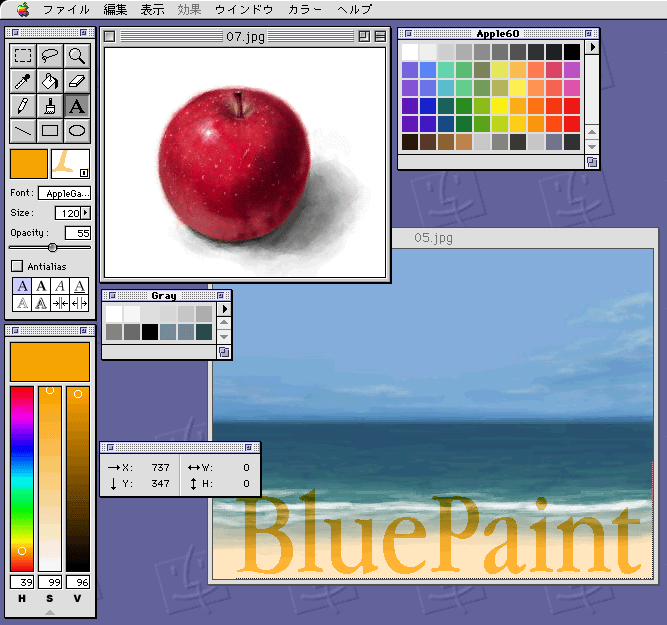Screen dimensions: 667x625
Task: Click the Saturation slider strip
Action: click(50, 479)
